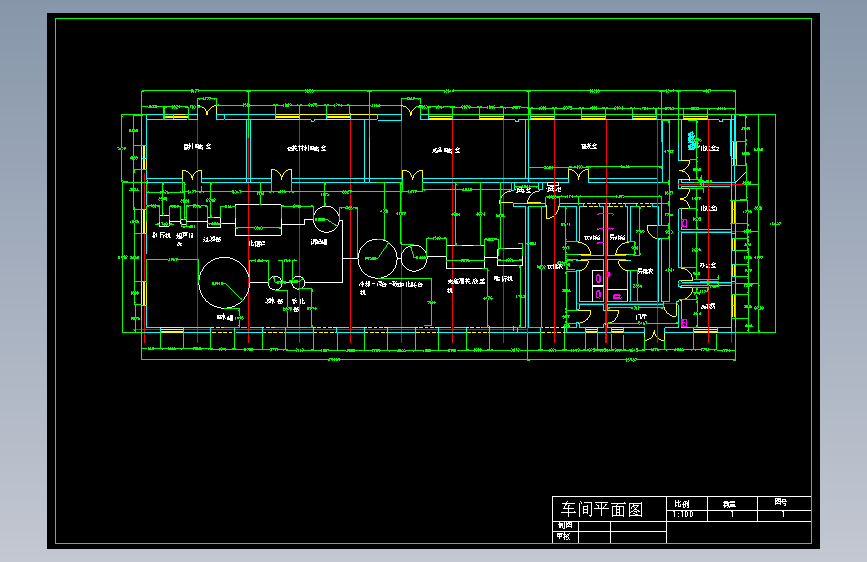Click the 办公室 room label

click(x=708, y=266)
